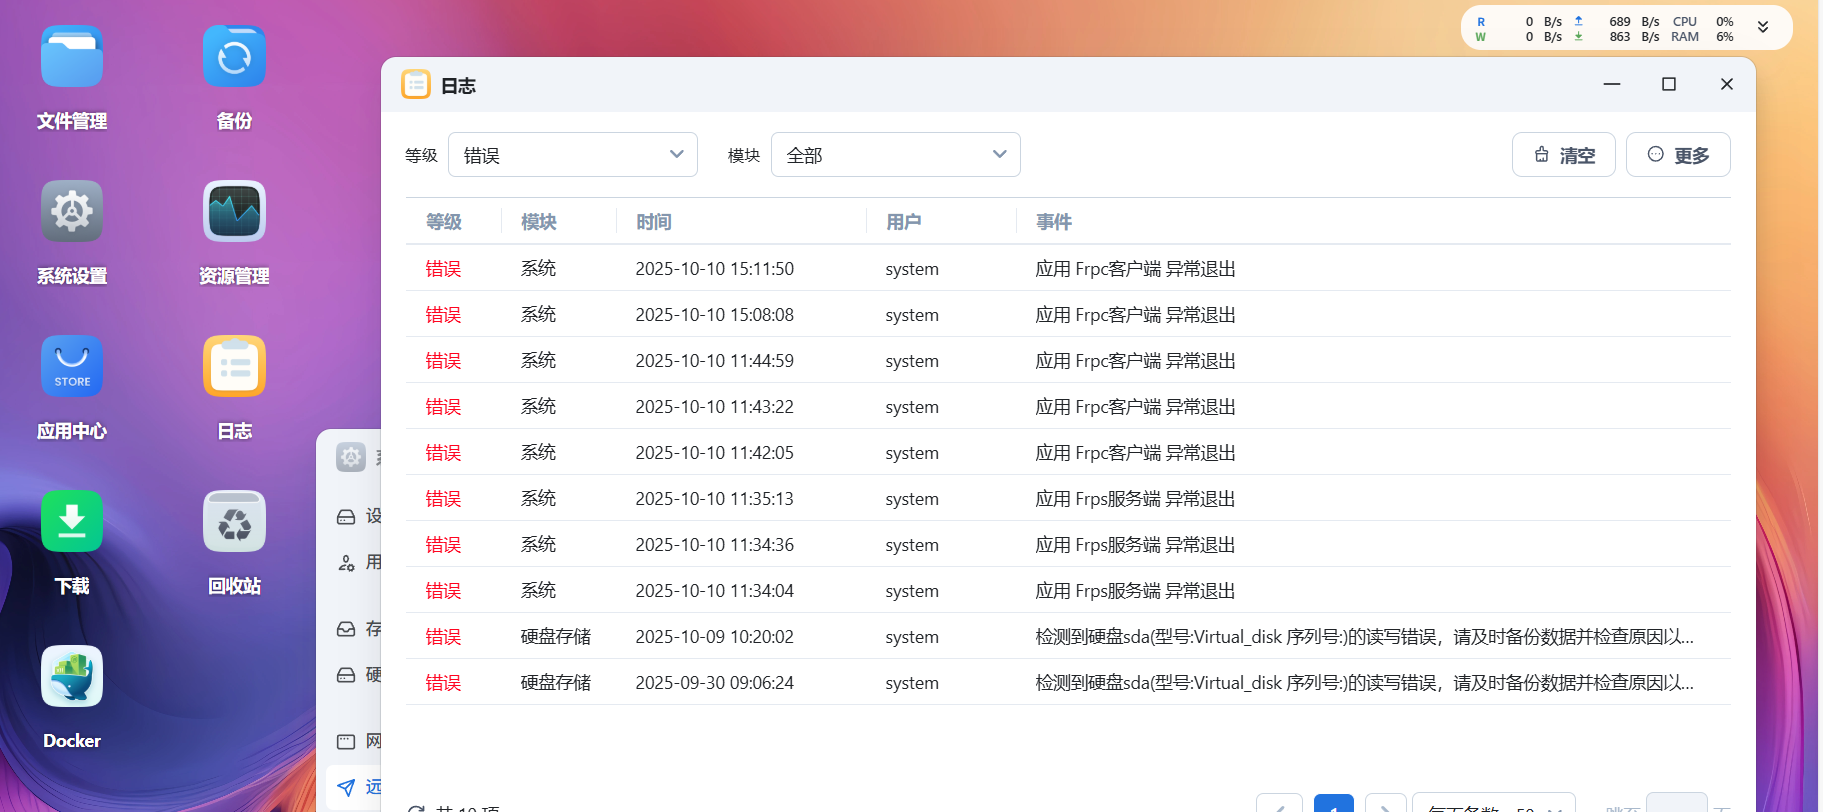Launch the 应用中心 store icon
Viewport: 1823px width, 812px height.
click(x=72, y=367)
